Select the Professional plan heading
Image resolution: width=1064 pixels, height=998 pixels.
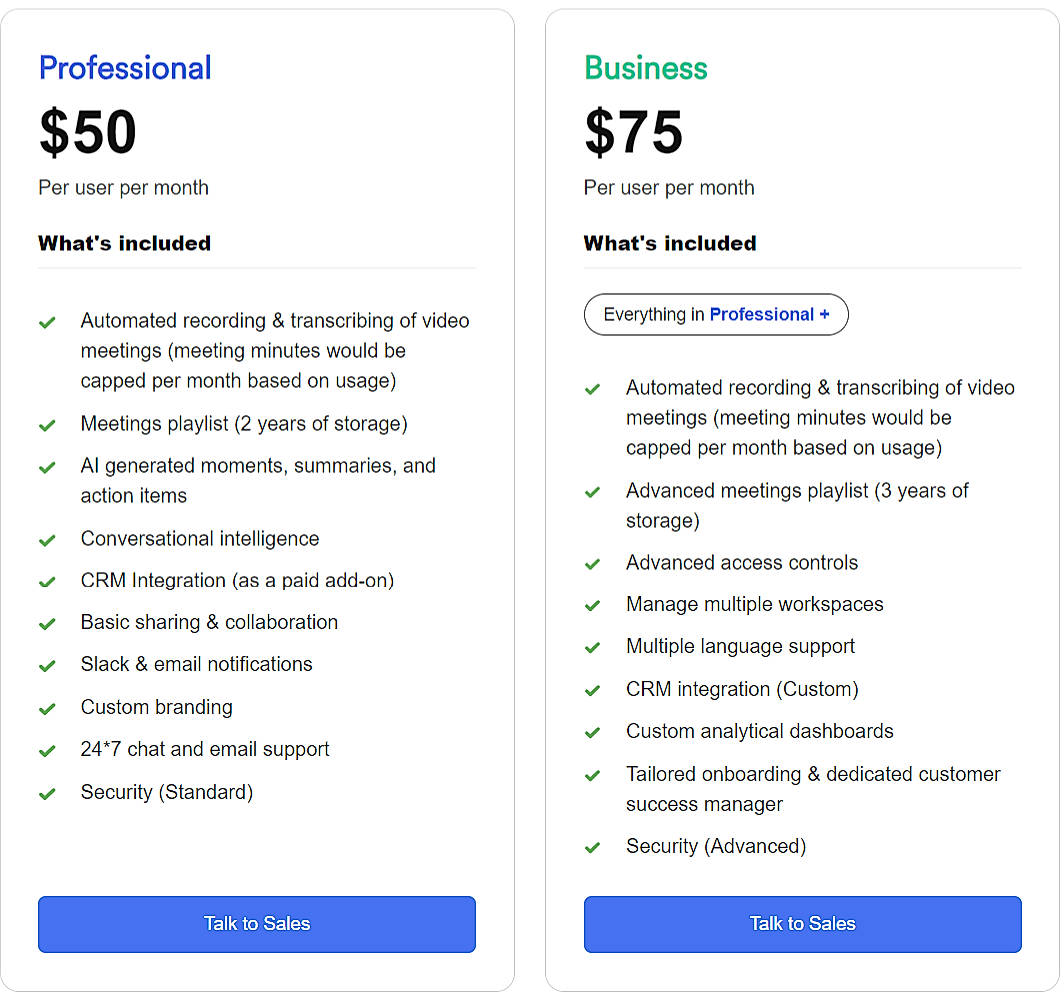click(x=124, y=68)
